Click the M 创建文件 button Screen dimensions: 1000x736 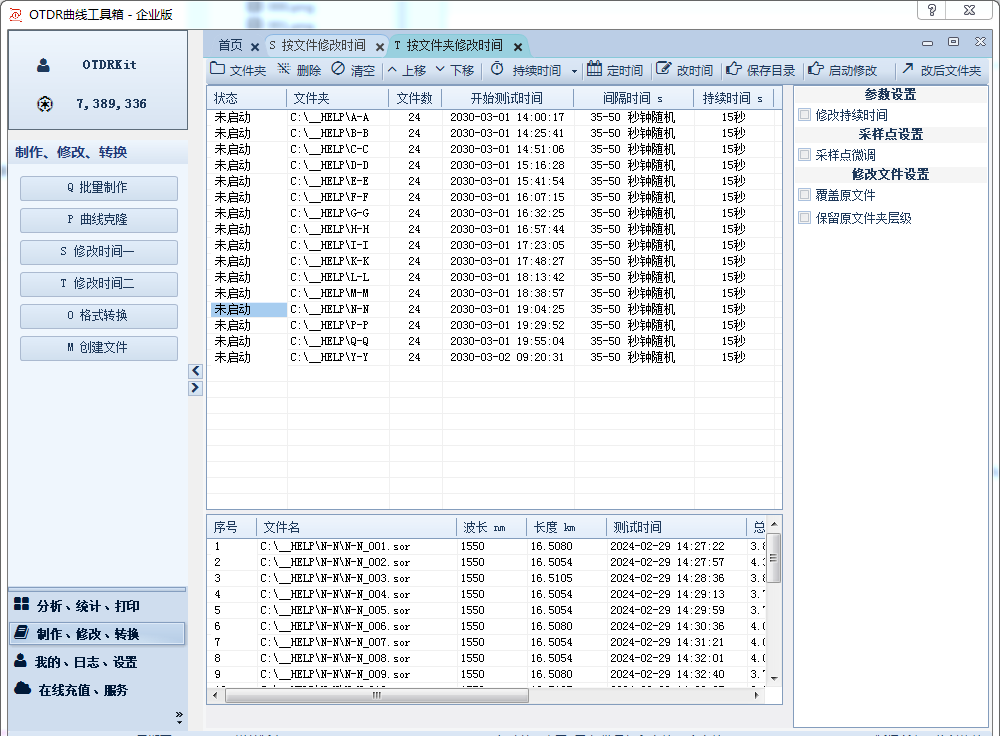coord(99,348)
